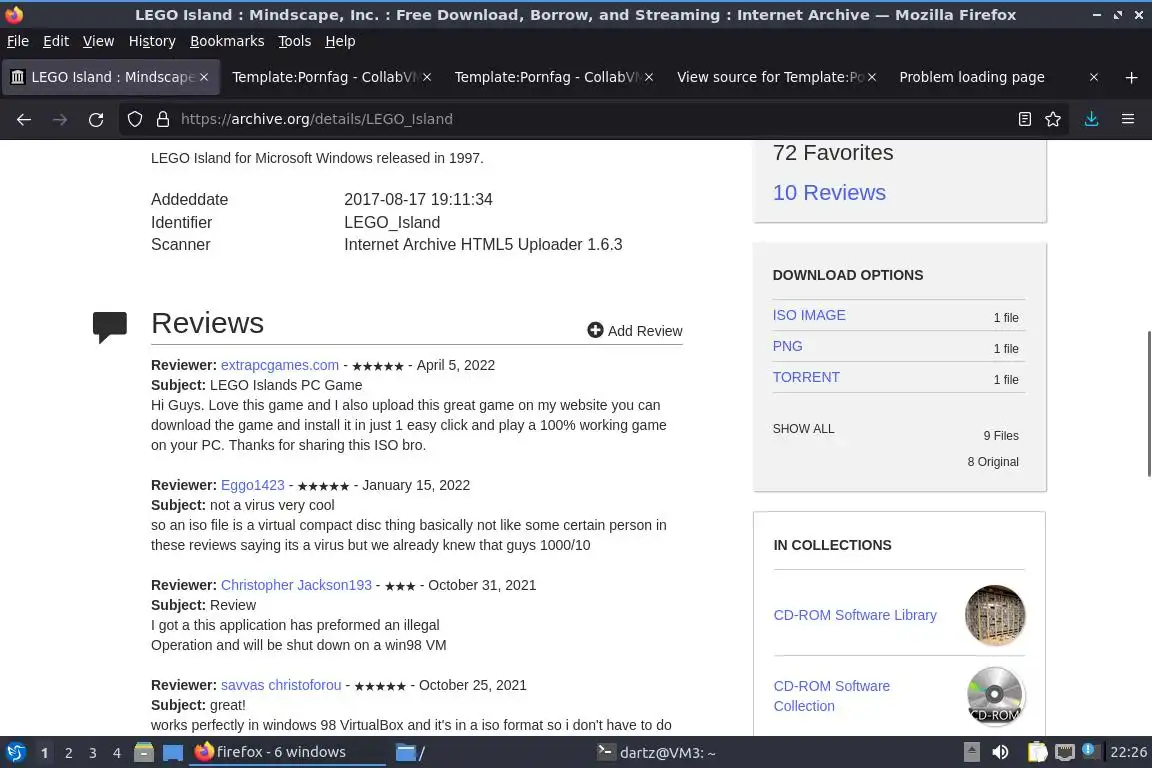Open the Edit menu

[56, 41]
